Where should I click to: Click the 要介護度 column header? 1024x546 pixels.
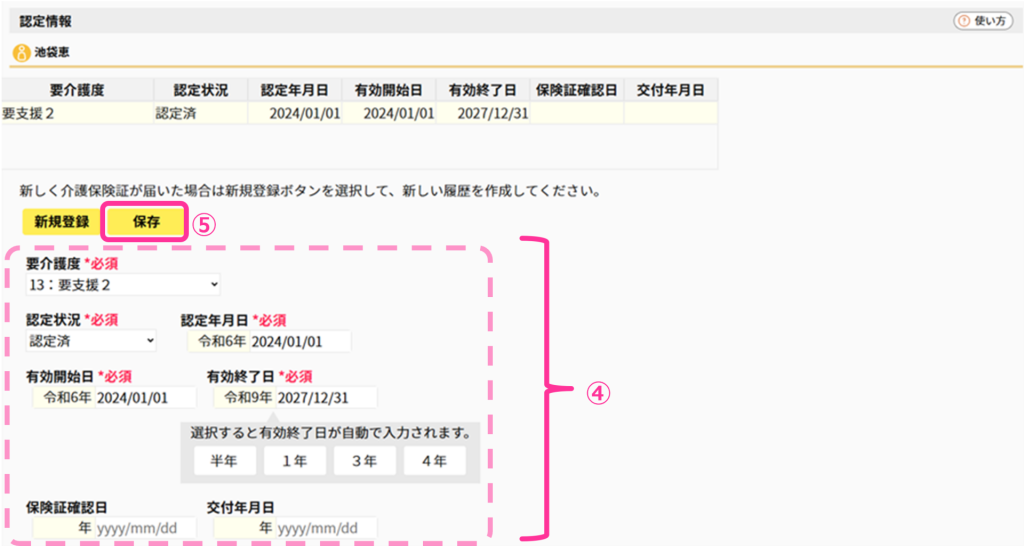click(x=77, y=91)
